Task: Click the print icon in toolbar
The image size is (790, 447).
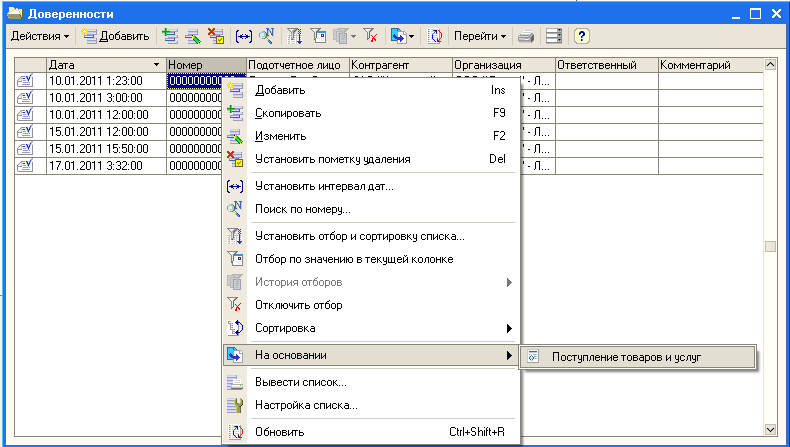Action: [526, 36]
